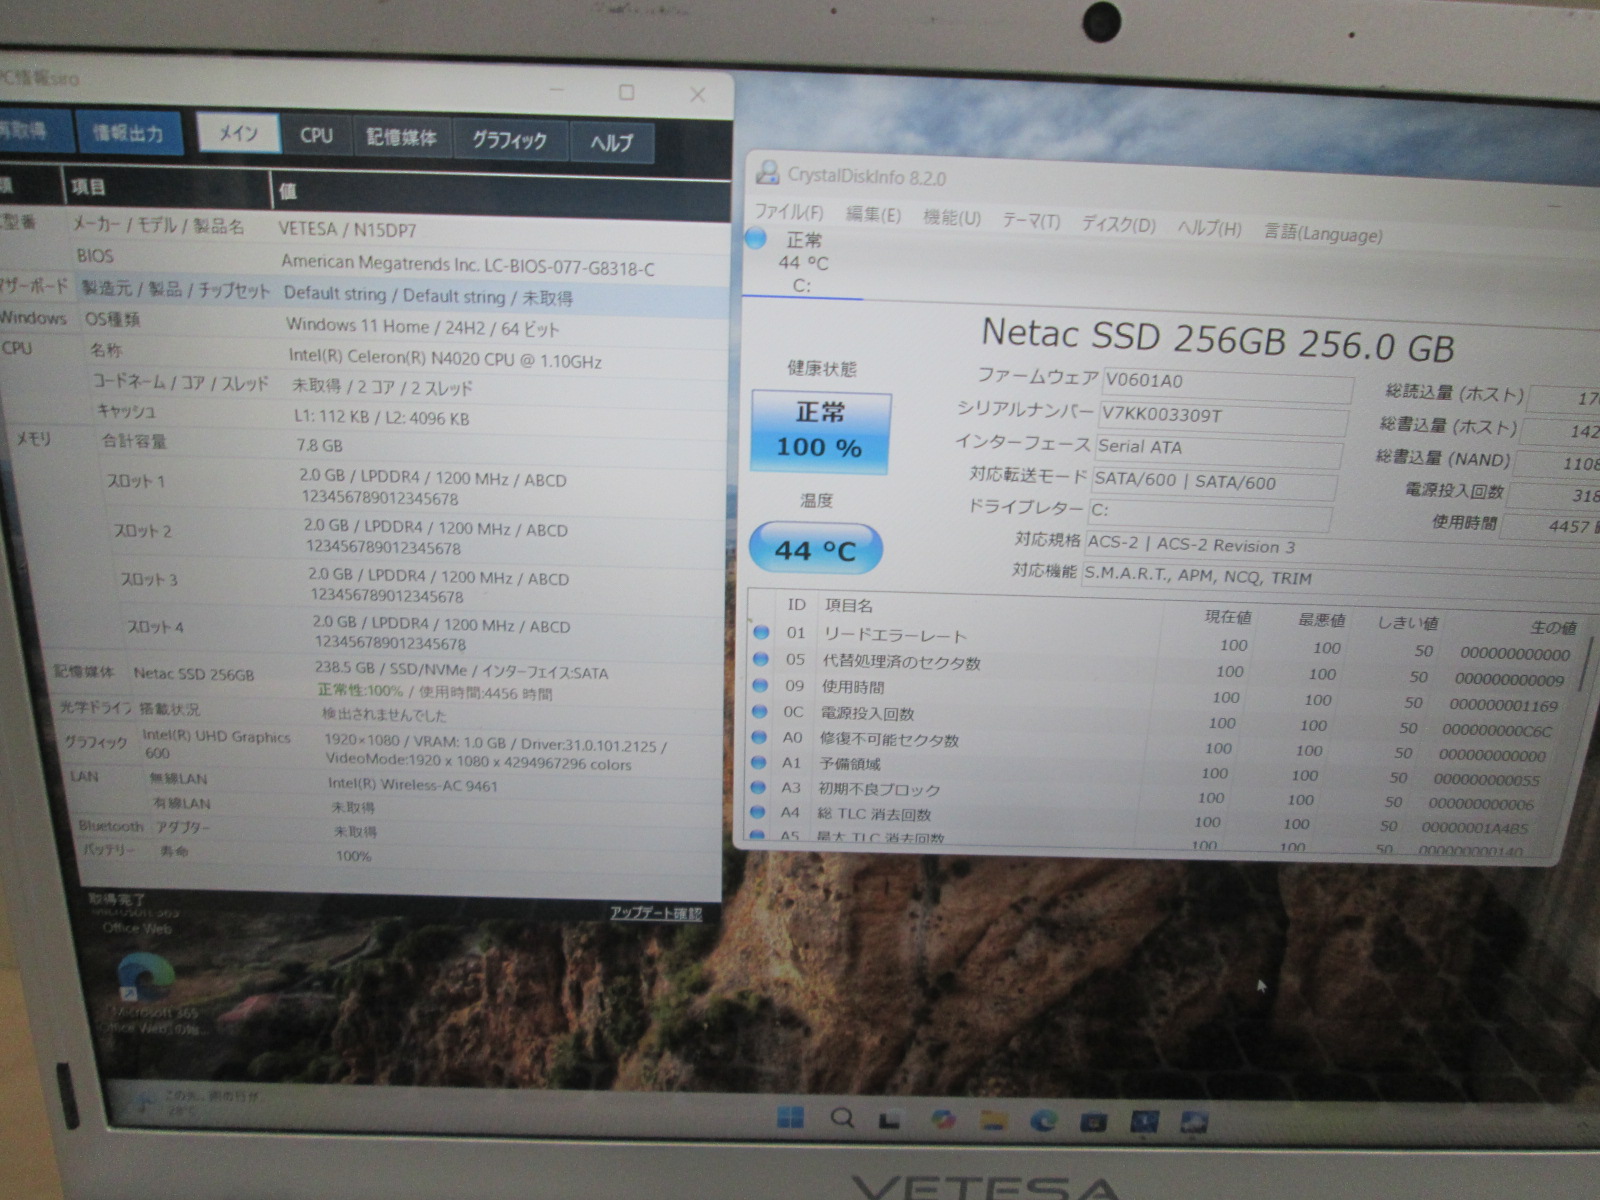1600x1200 pixels.
Task: Click the しきい値 column header
Action: pos(1408,623)
